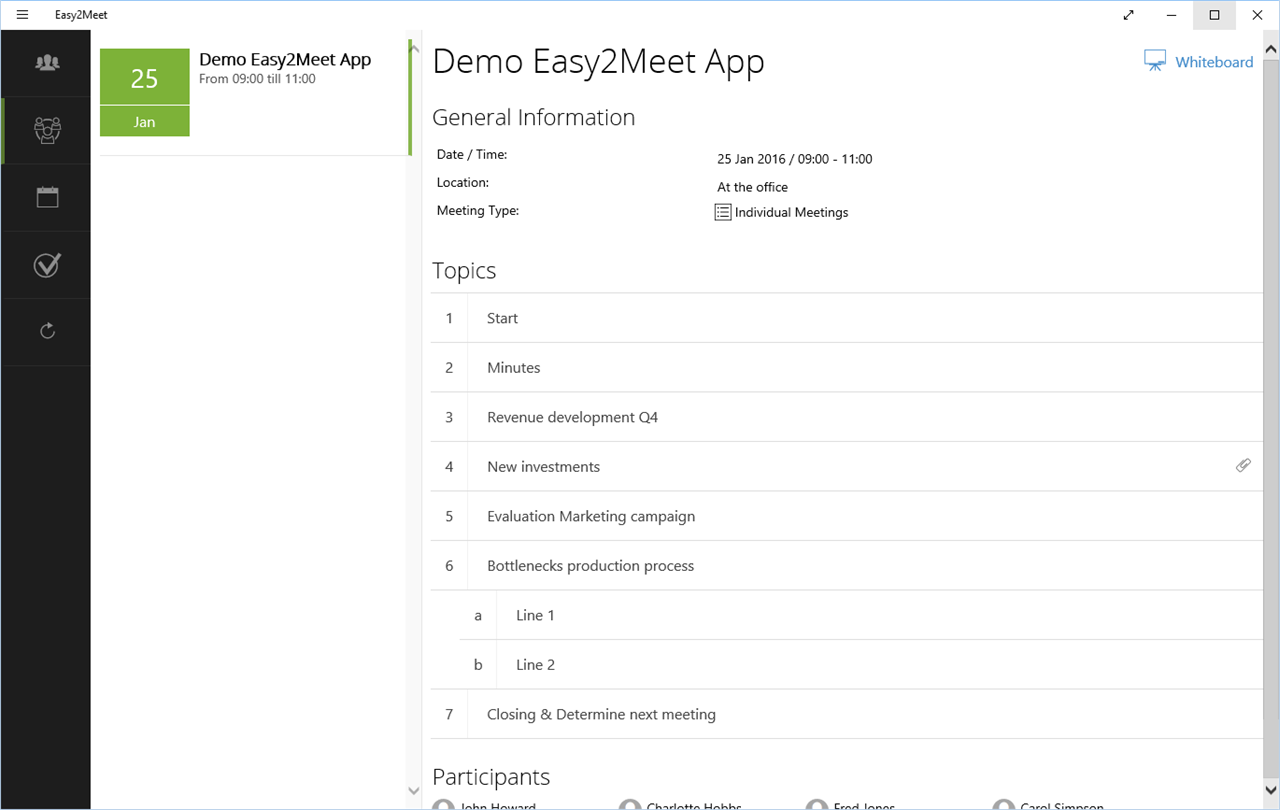Click the Topics heading
Screen dimensions: 1280x810
click(x=464, y=271)
